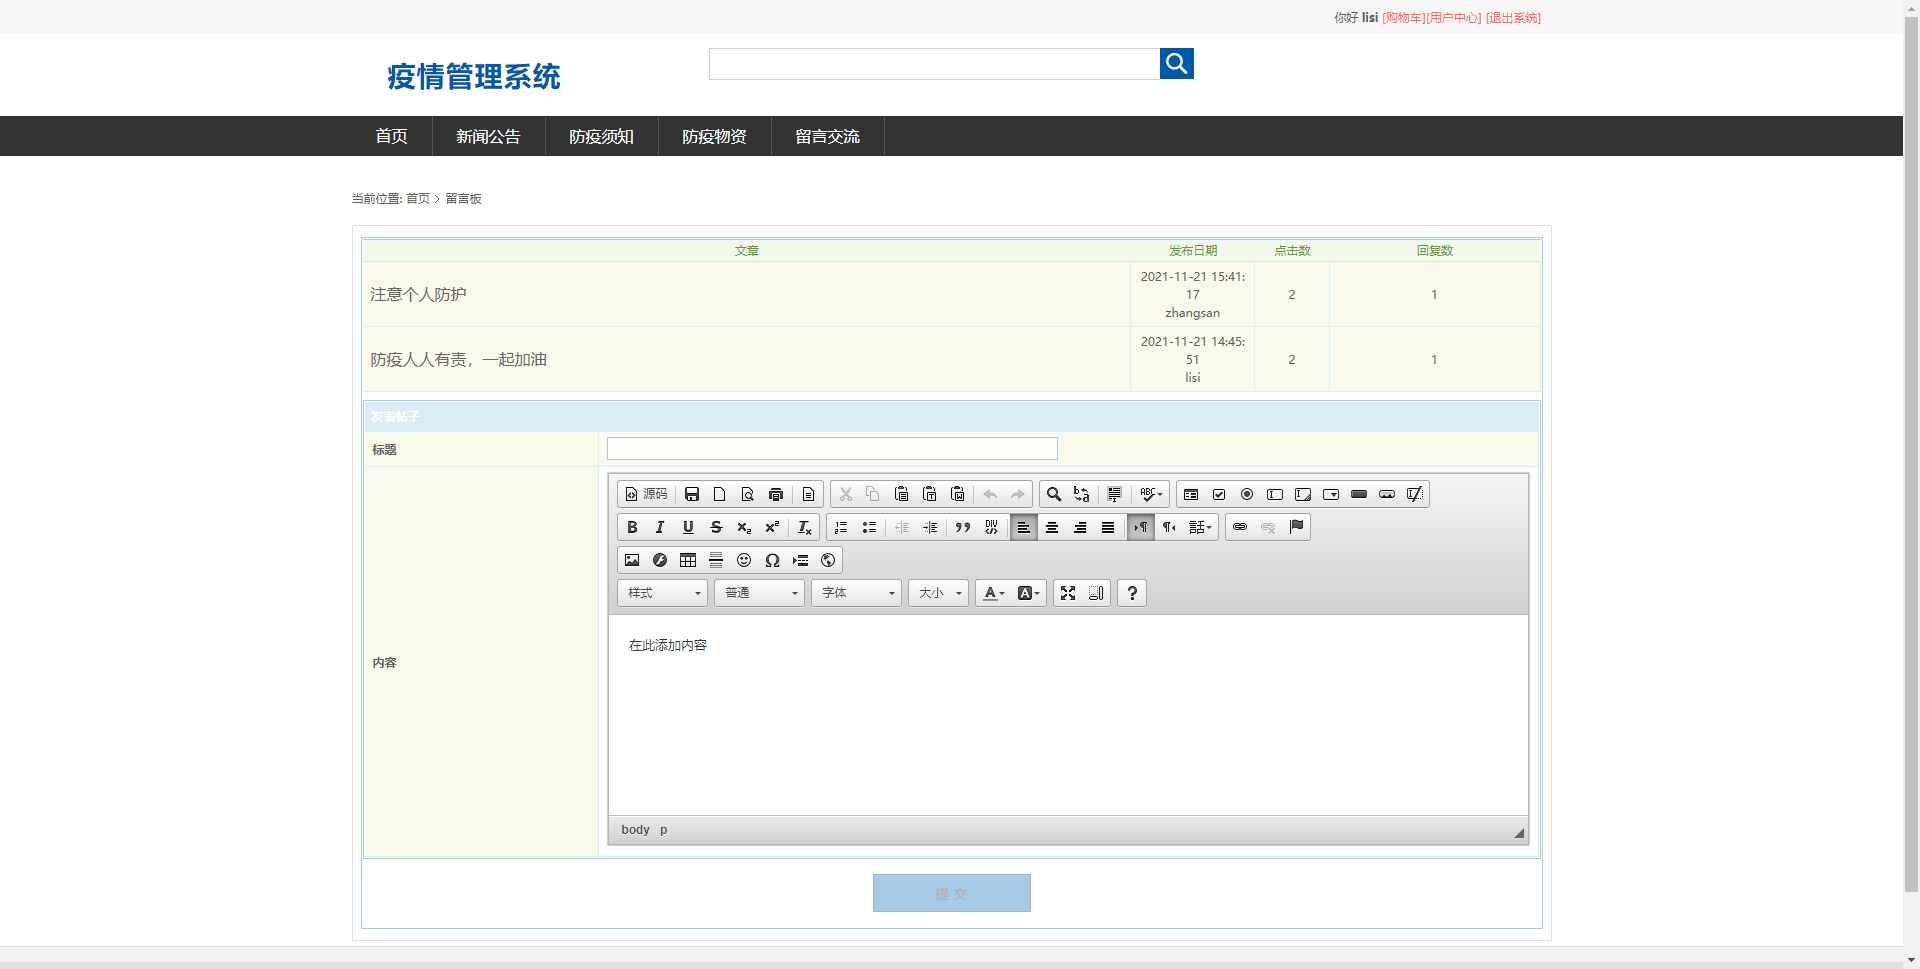
Task: Toggle Italic formatting
Action: pos(660,527)
